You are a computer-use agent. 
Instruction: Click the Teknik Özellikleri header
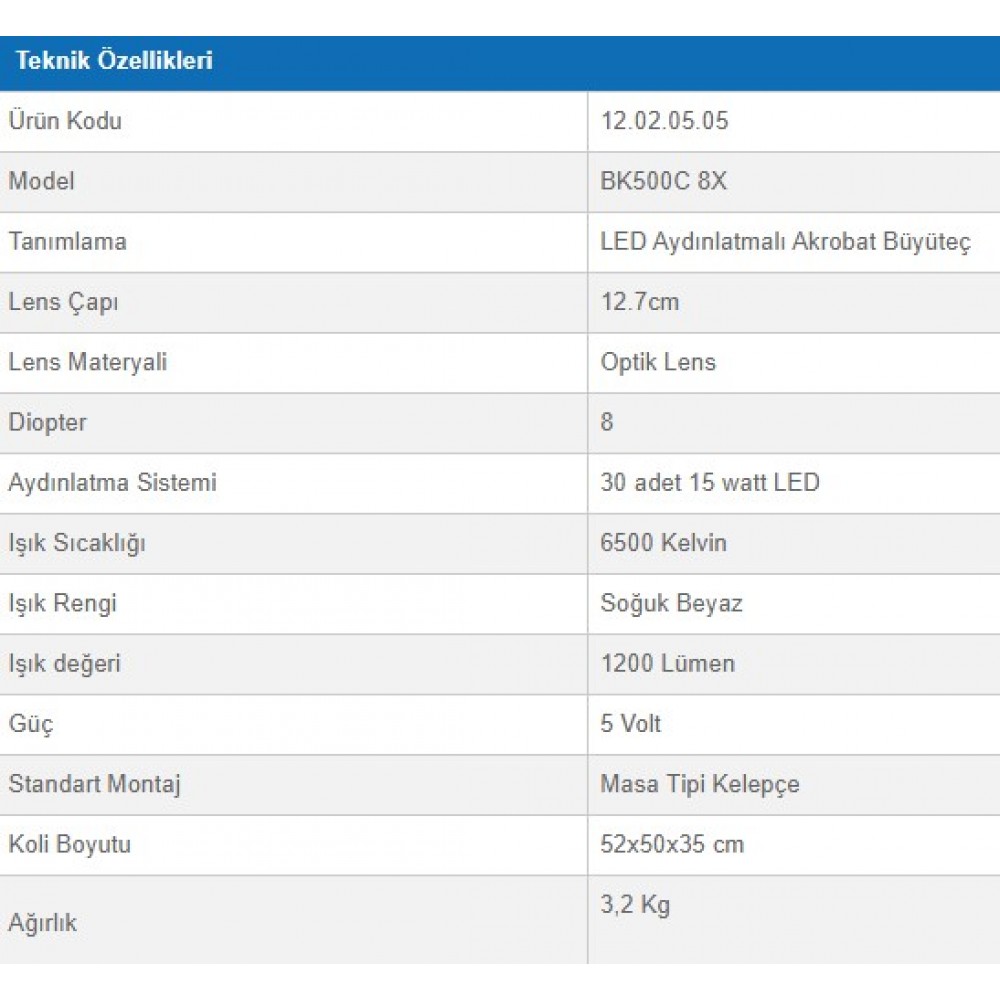point(114,61)
